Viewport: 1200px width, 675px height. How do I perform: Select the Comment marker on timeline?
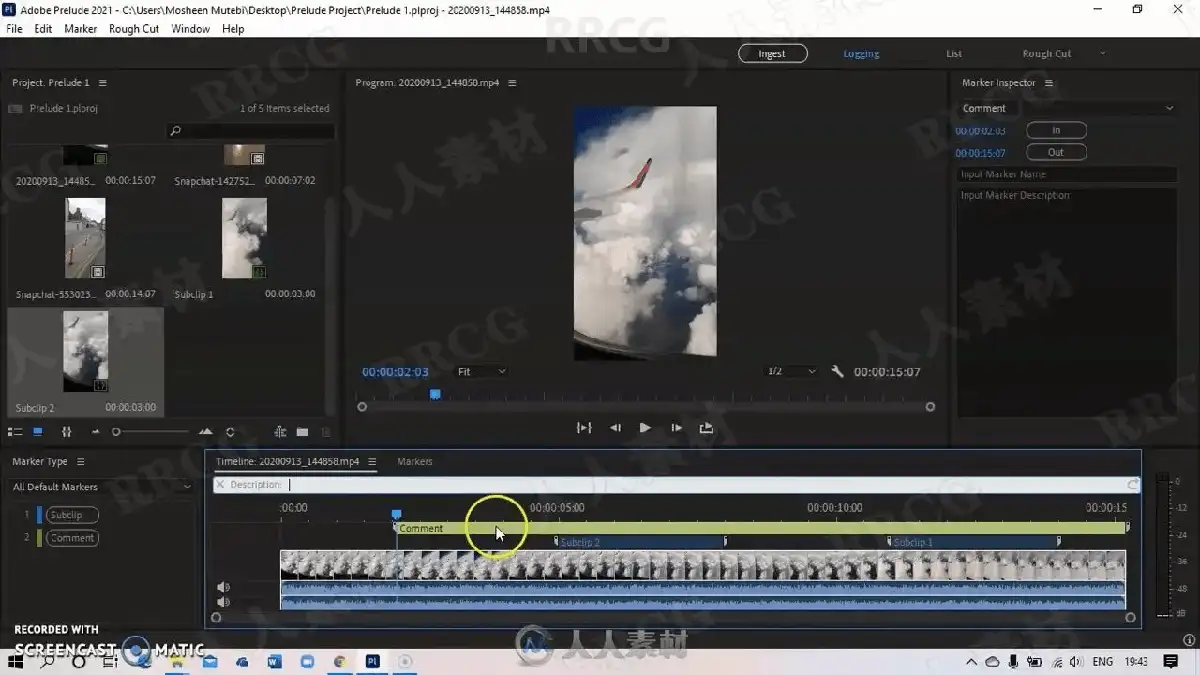762,528
